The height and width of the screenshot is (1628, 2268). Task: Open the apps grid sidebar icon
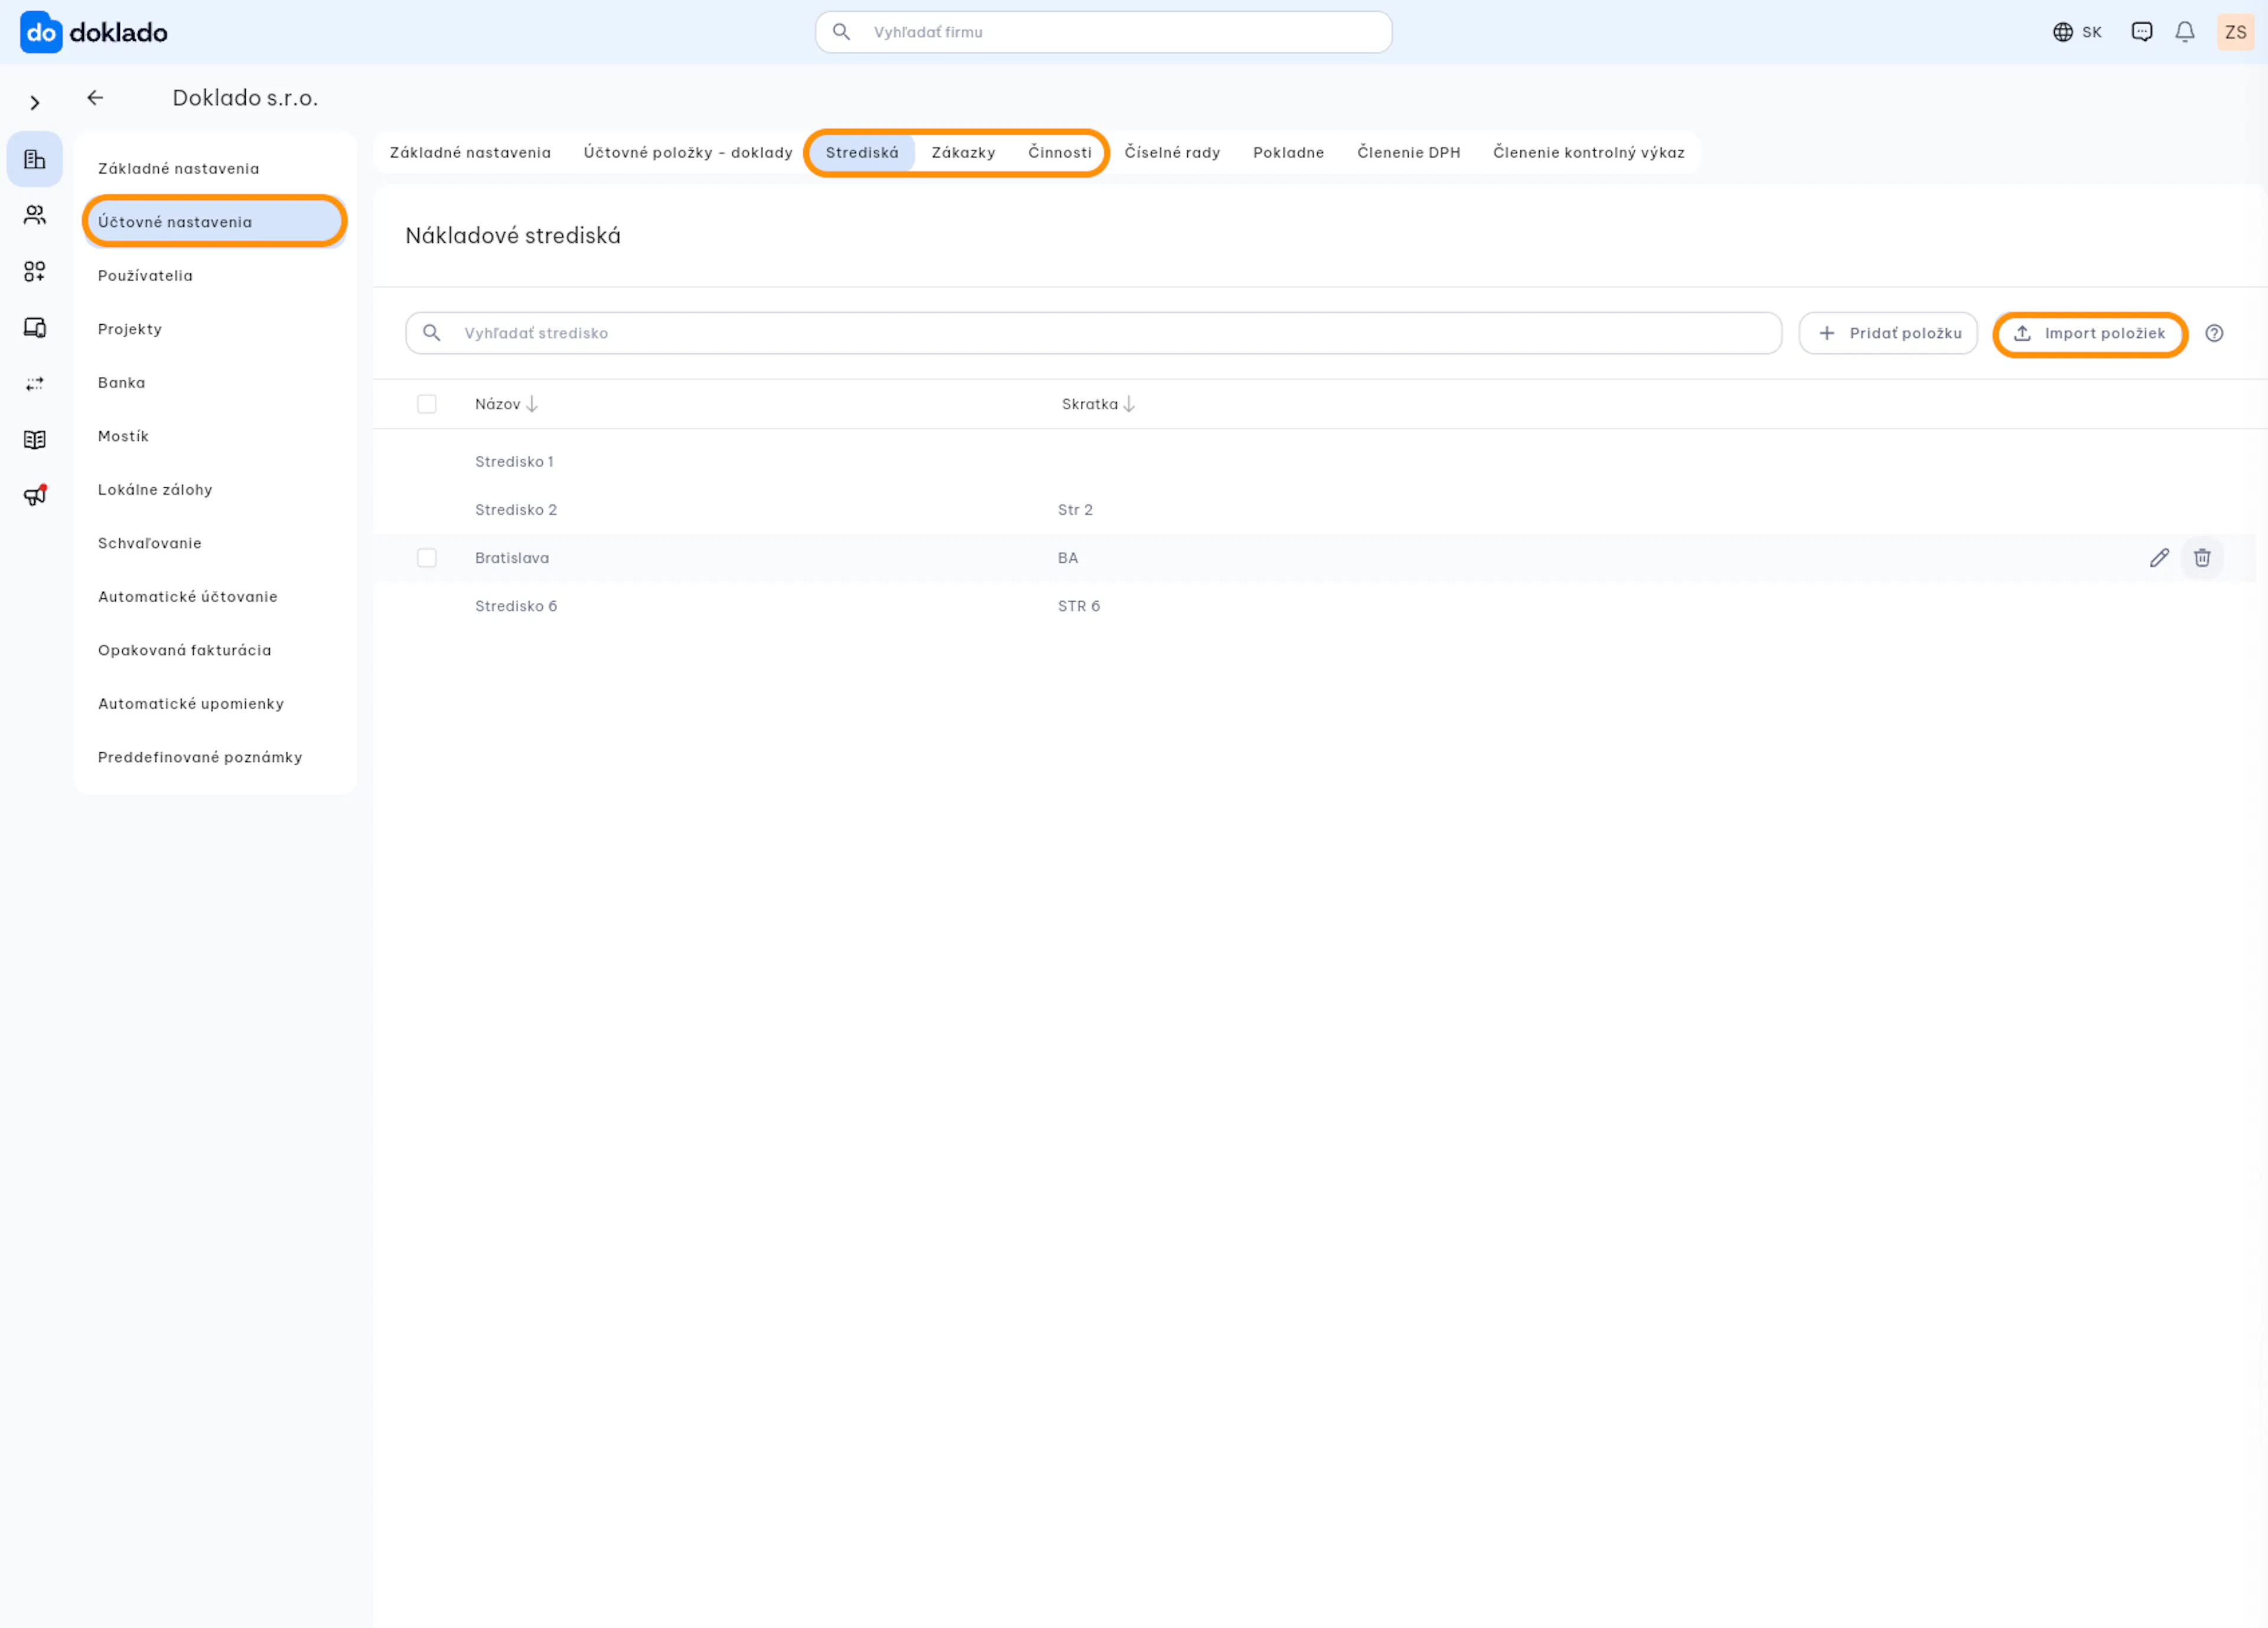click(x=35, y=271)
